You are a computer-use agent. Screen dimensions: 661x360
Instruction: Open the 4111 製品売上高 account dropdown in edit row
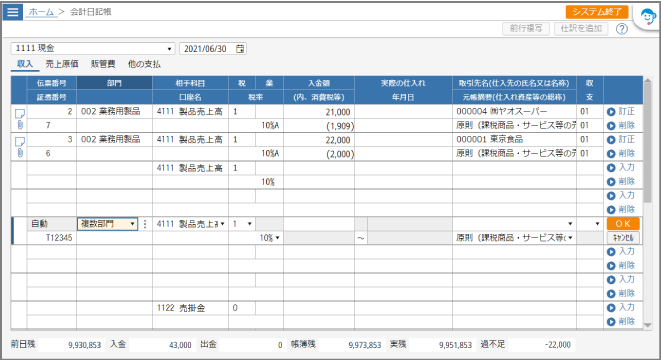pos(223,224)
